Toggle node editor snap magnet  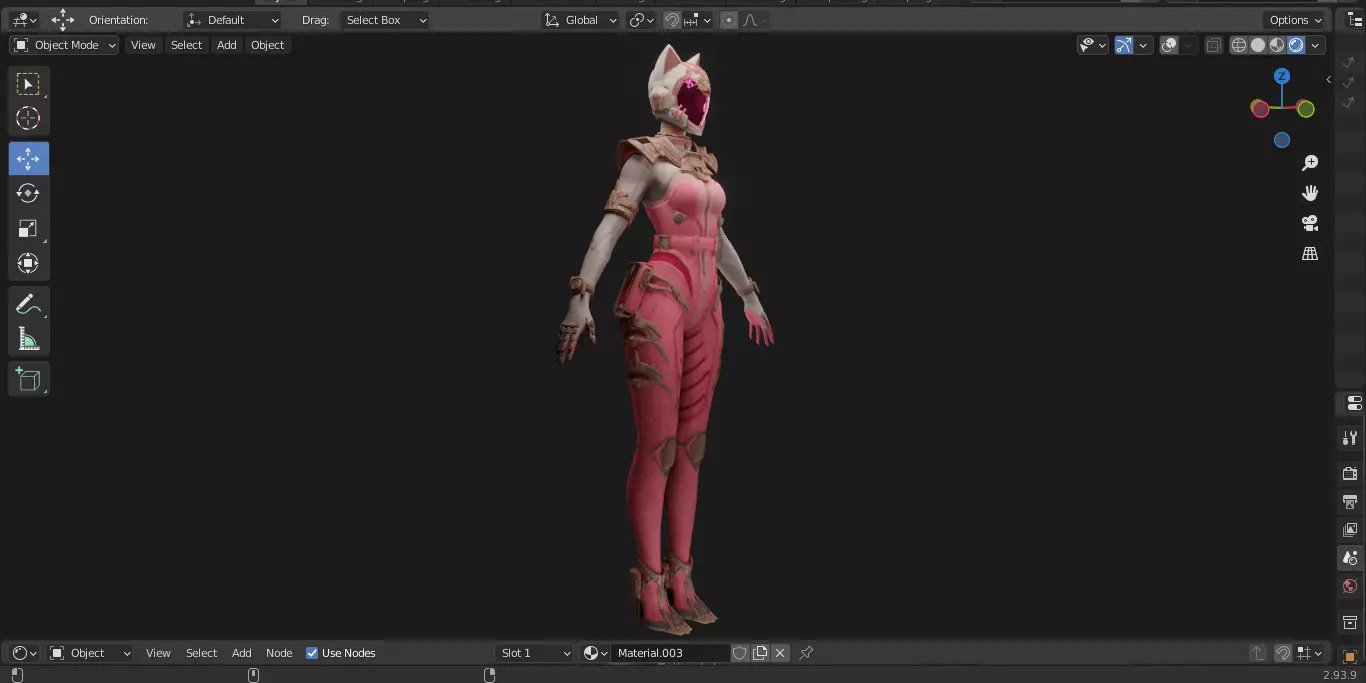point(1283,653)
